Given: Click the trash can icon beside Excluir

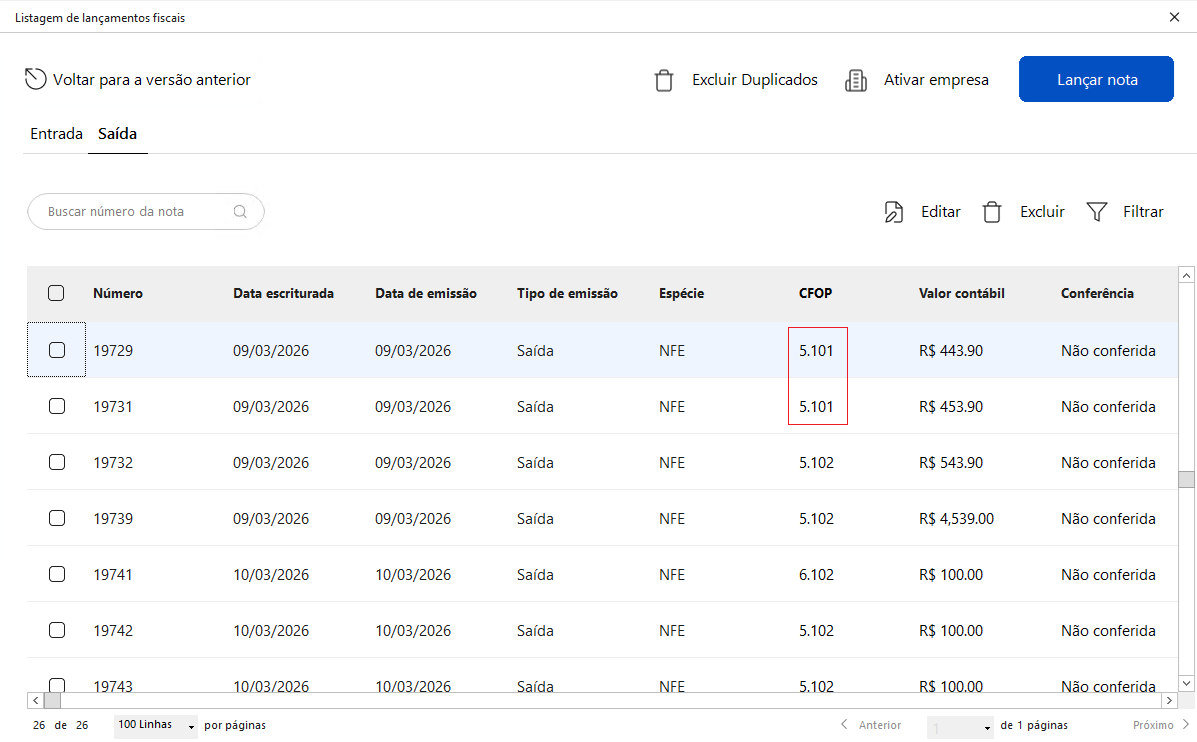Looking at the screenshot, I should point(992,211).
